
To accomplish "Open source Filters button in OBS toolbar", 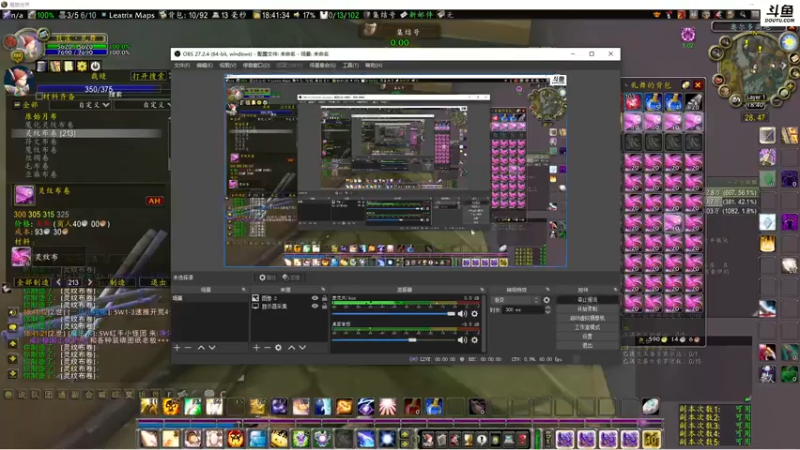I will (x=291, y=278).
